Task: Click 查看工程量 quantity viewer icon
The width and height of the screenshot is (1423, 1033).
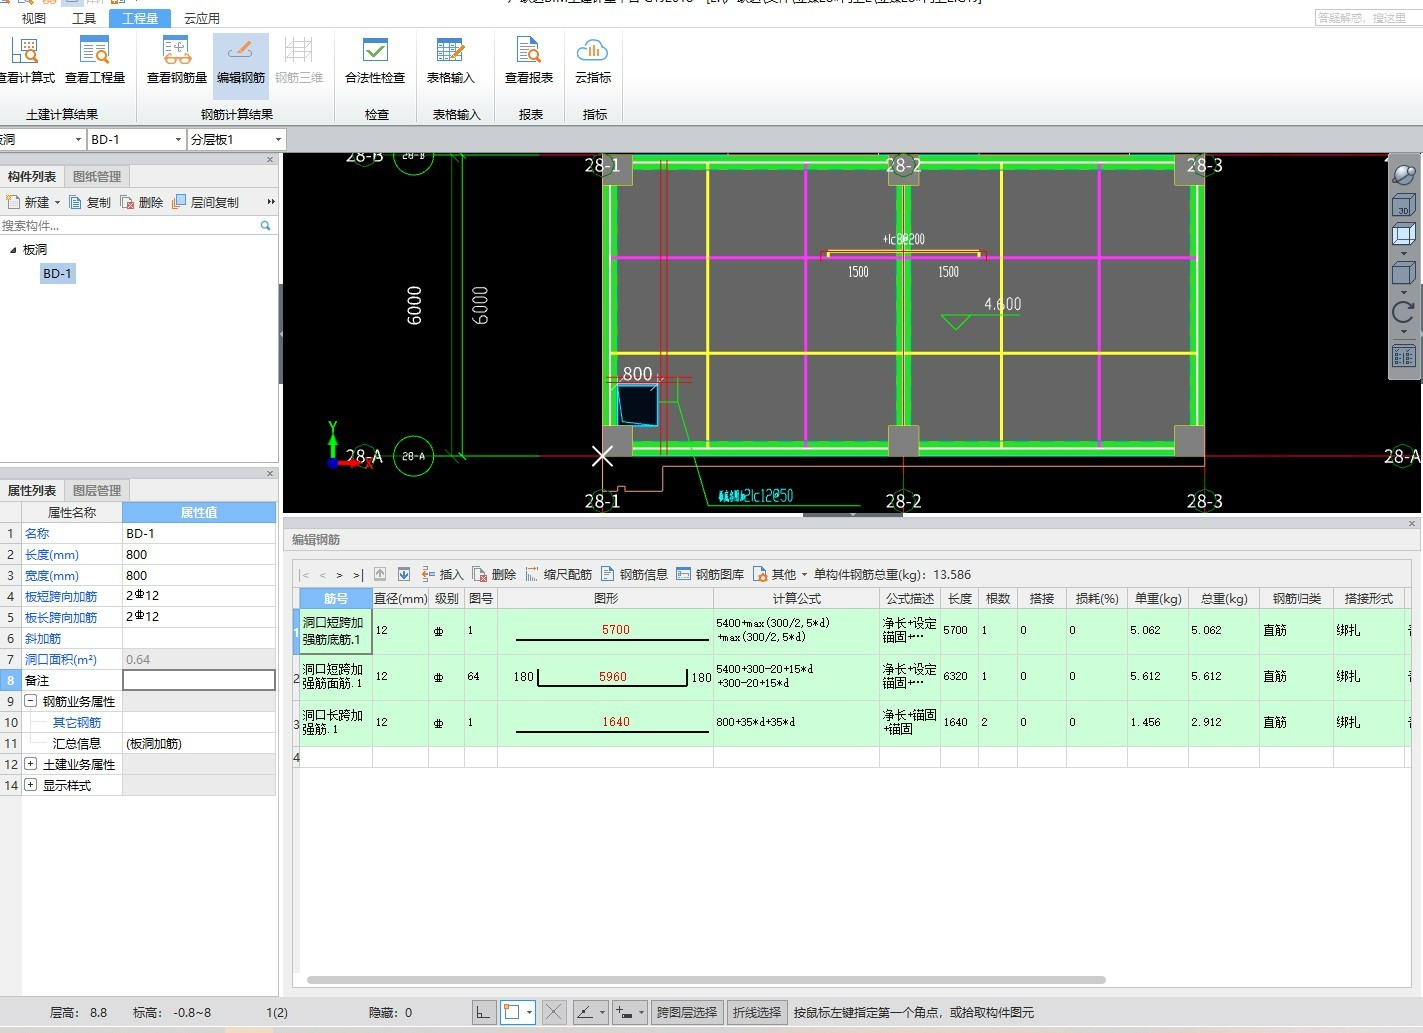Action: 95,60
